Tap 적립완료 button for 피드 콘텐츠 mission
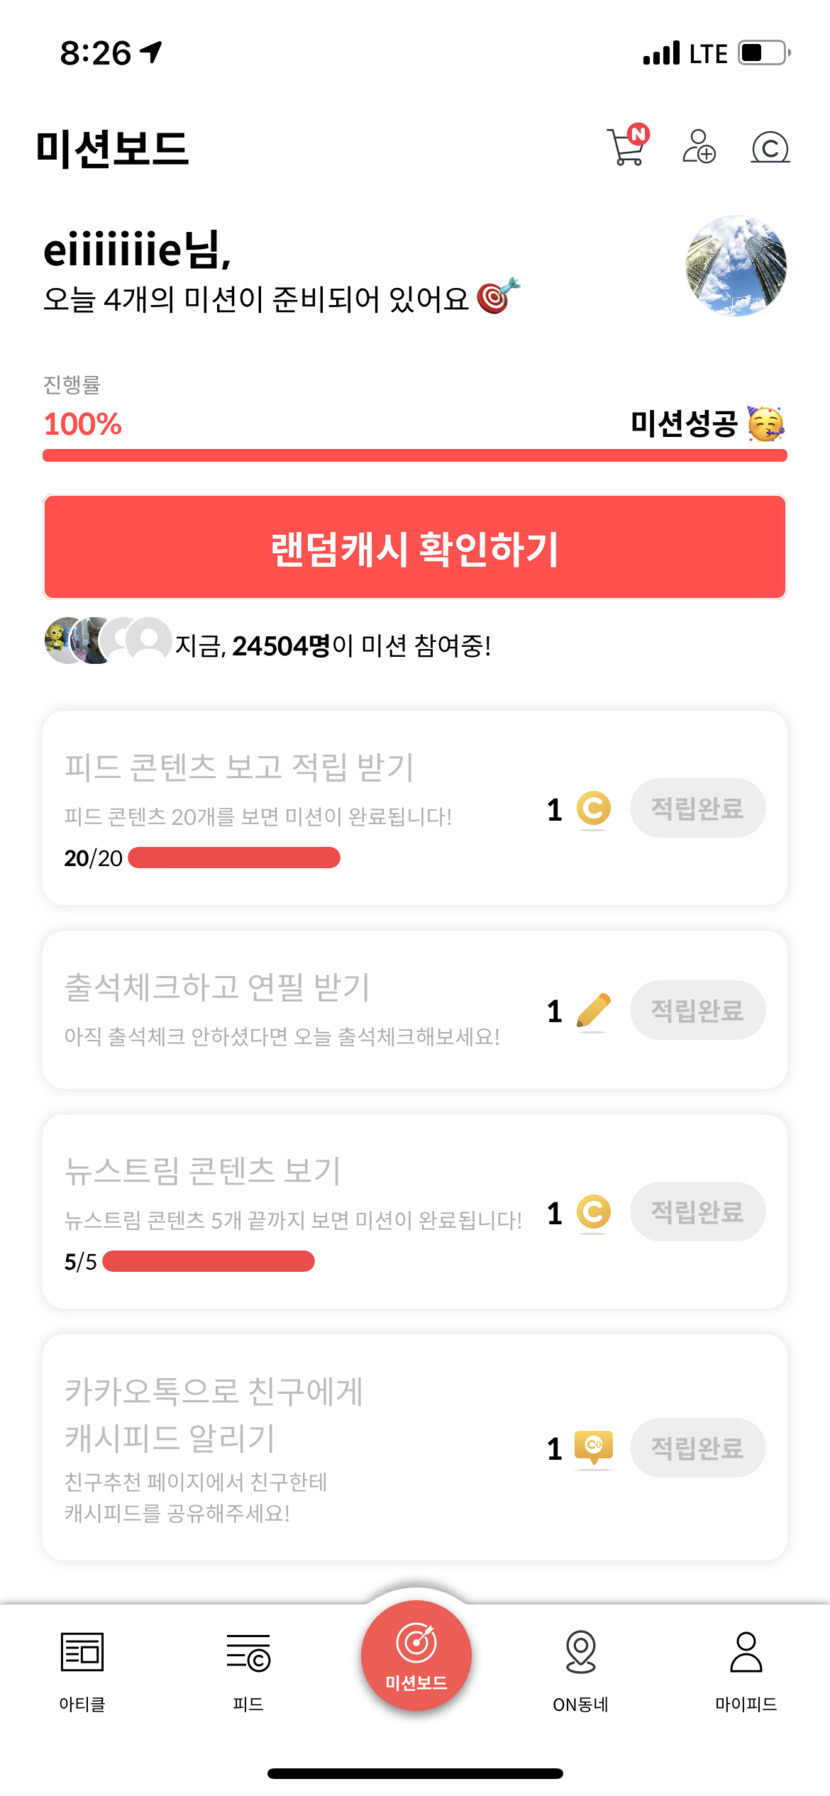Screen dimensions: 830x1796 (x=697, y=808)
